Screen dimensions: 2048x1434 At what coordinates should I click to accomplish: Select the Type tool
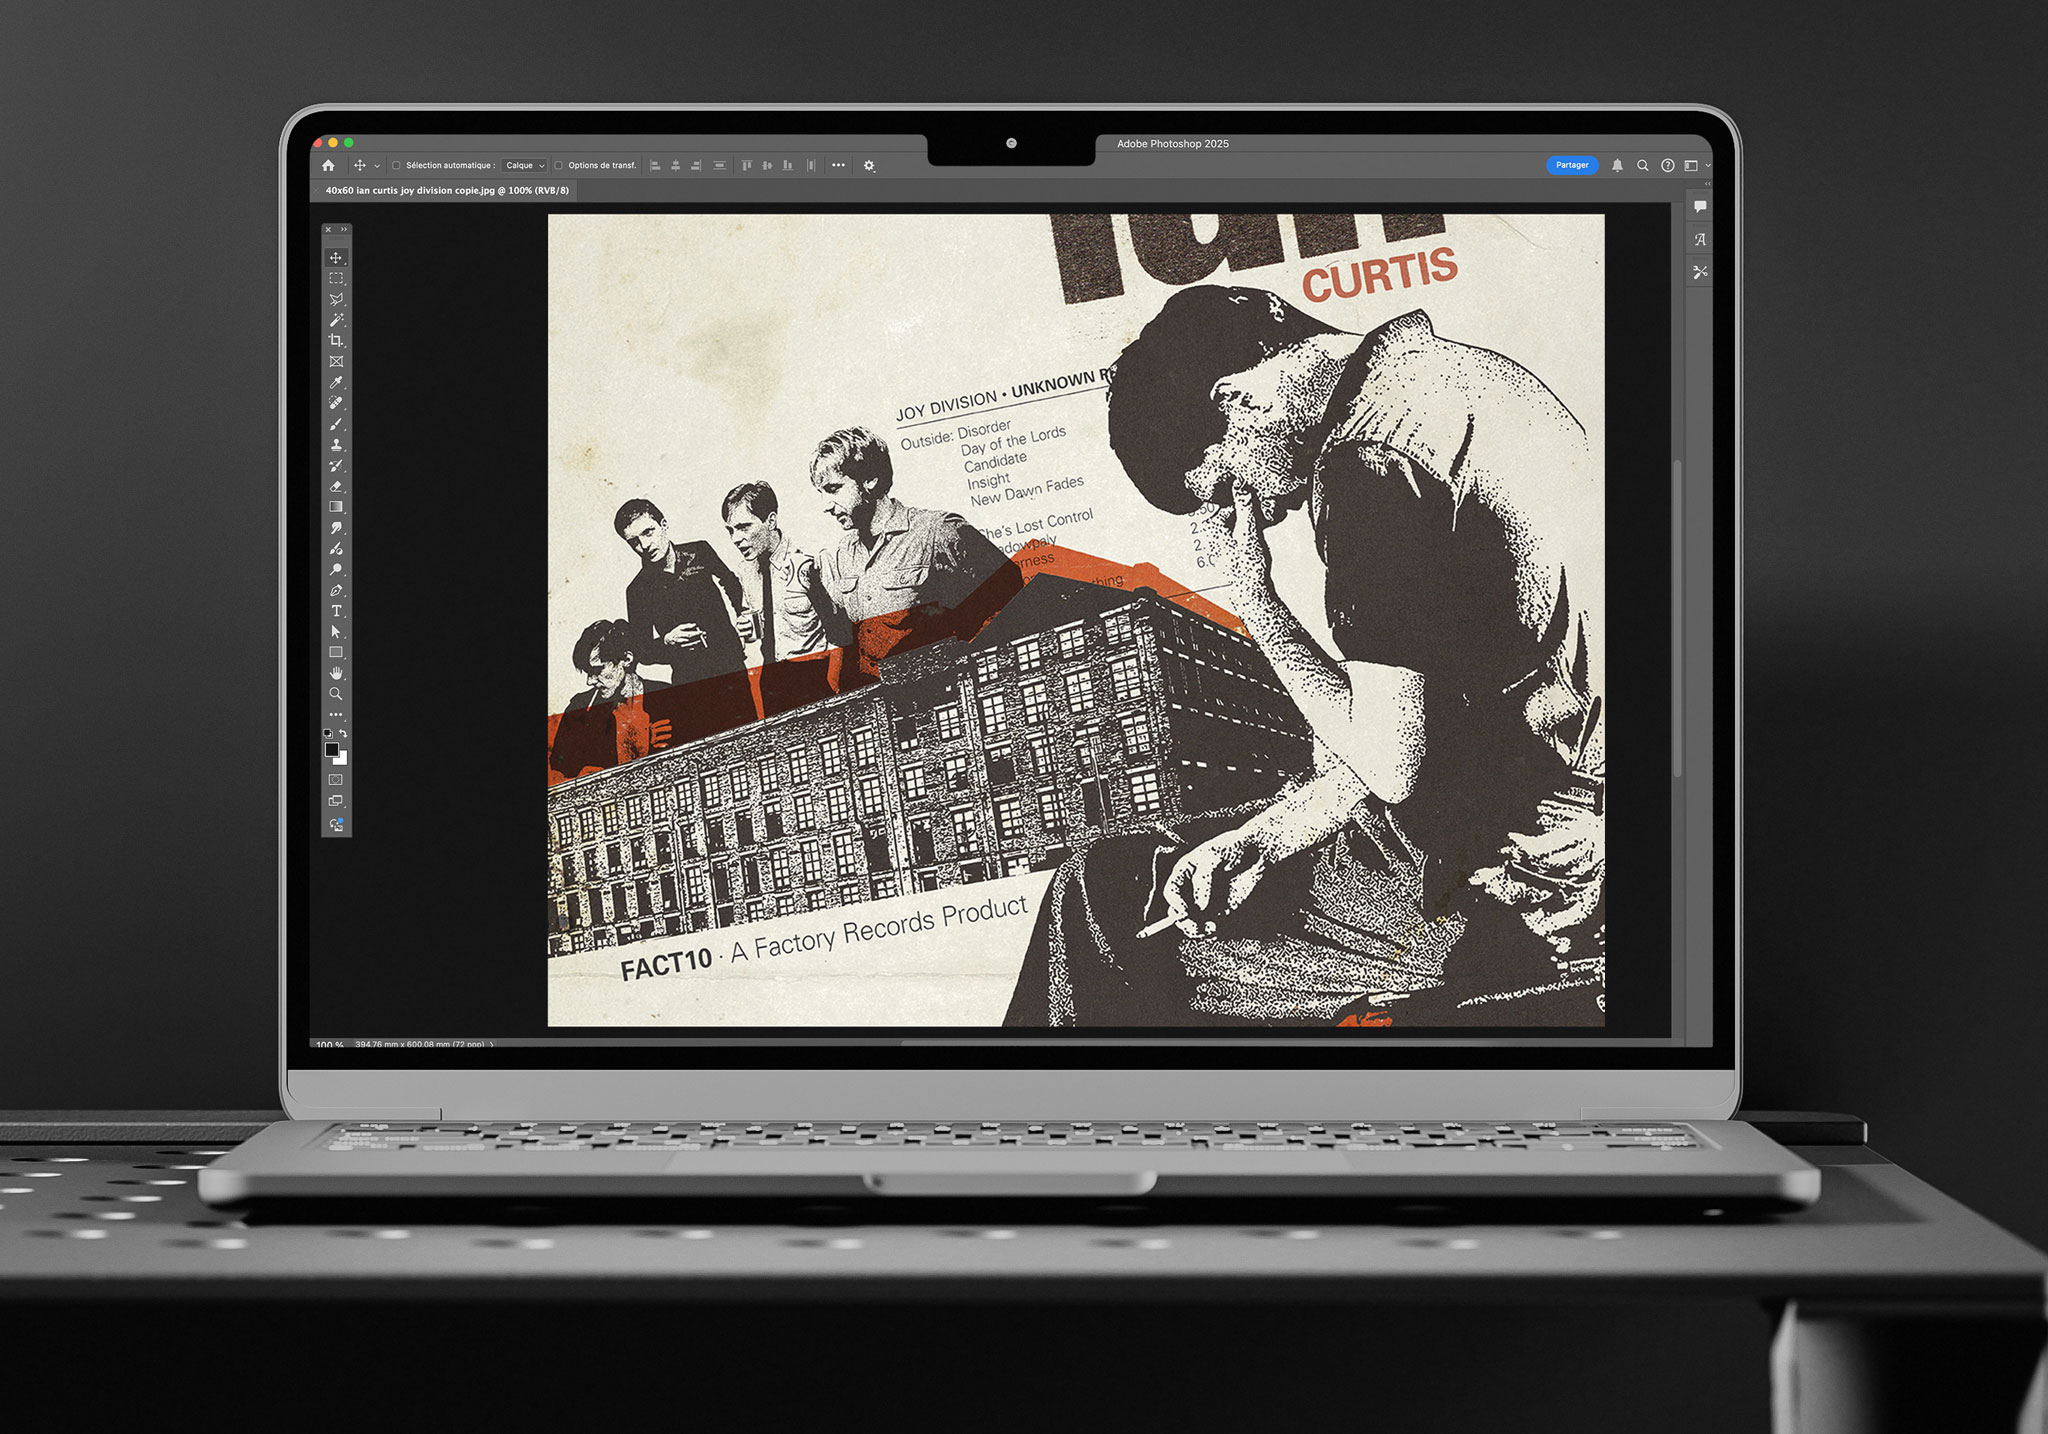coord(336,611)
